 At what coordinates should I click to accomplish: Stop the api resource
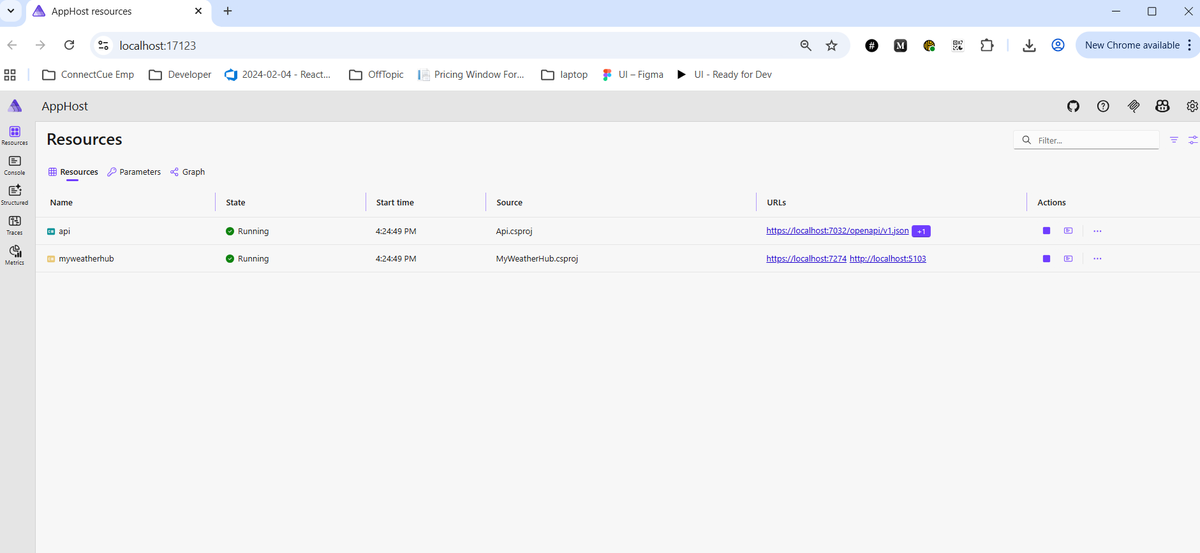click(1046, 231)
